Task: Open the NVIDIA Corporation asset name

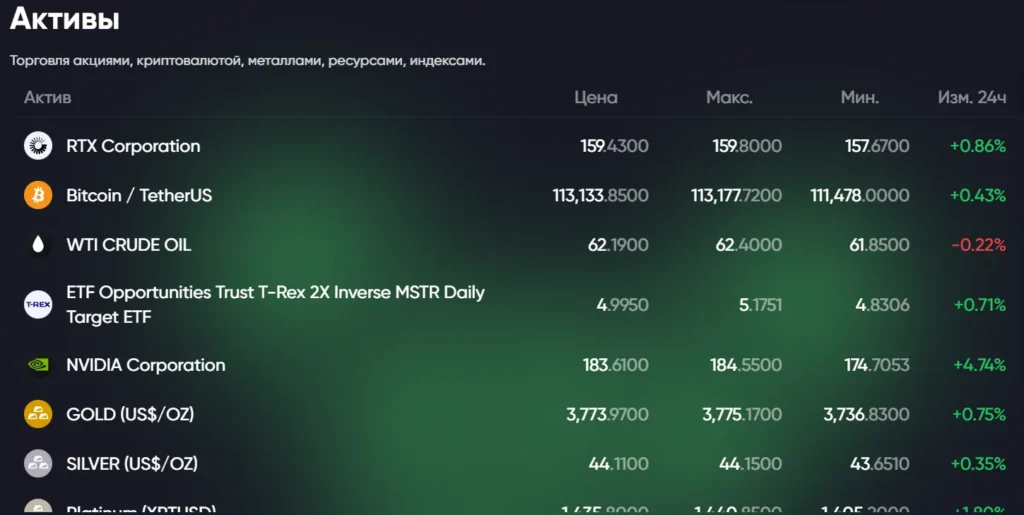Action: (x=146, y=365)
